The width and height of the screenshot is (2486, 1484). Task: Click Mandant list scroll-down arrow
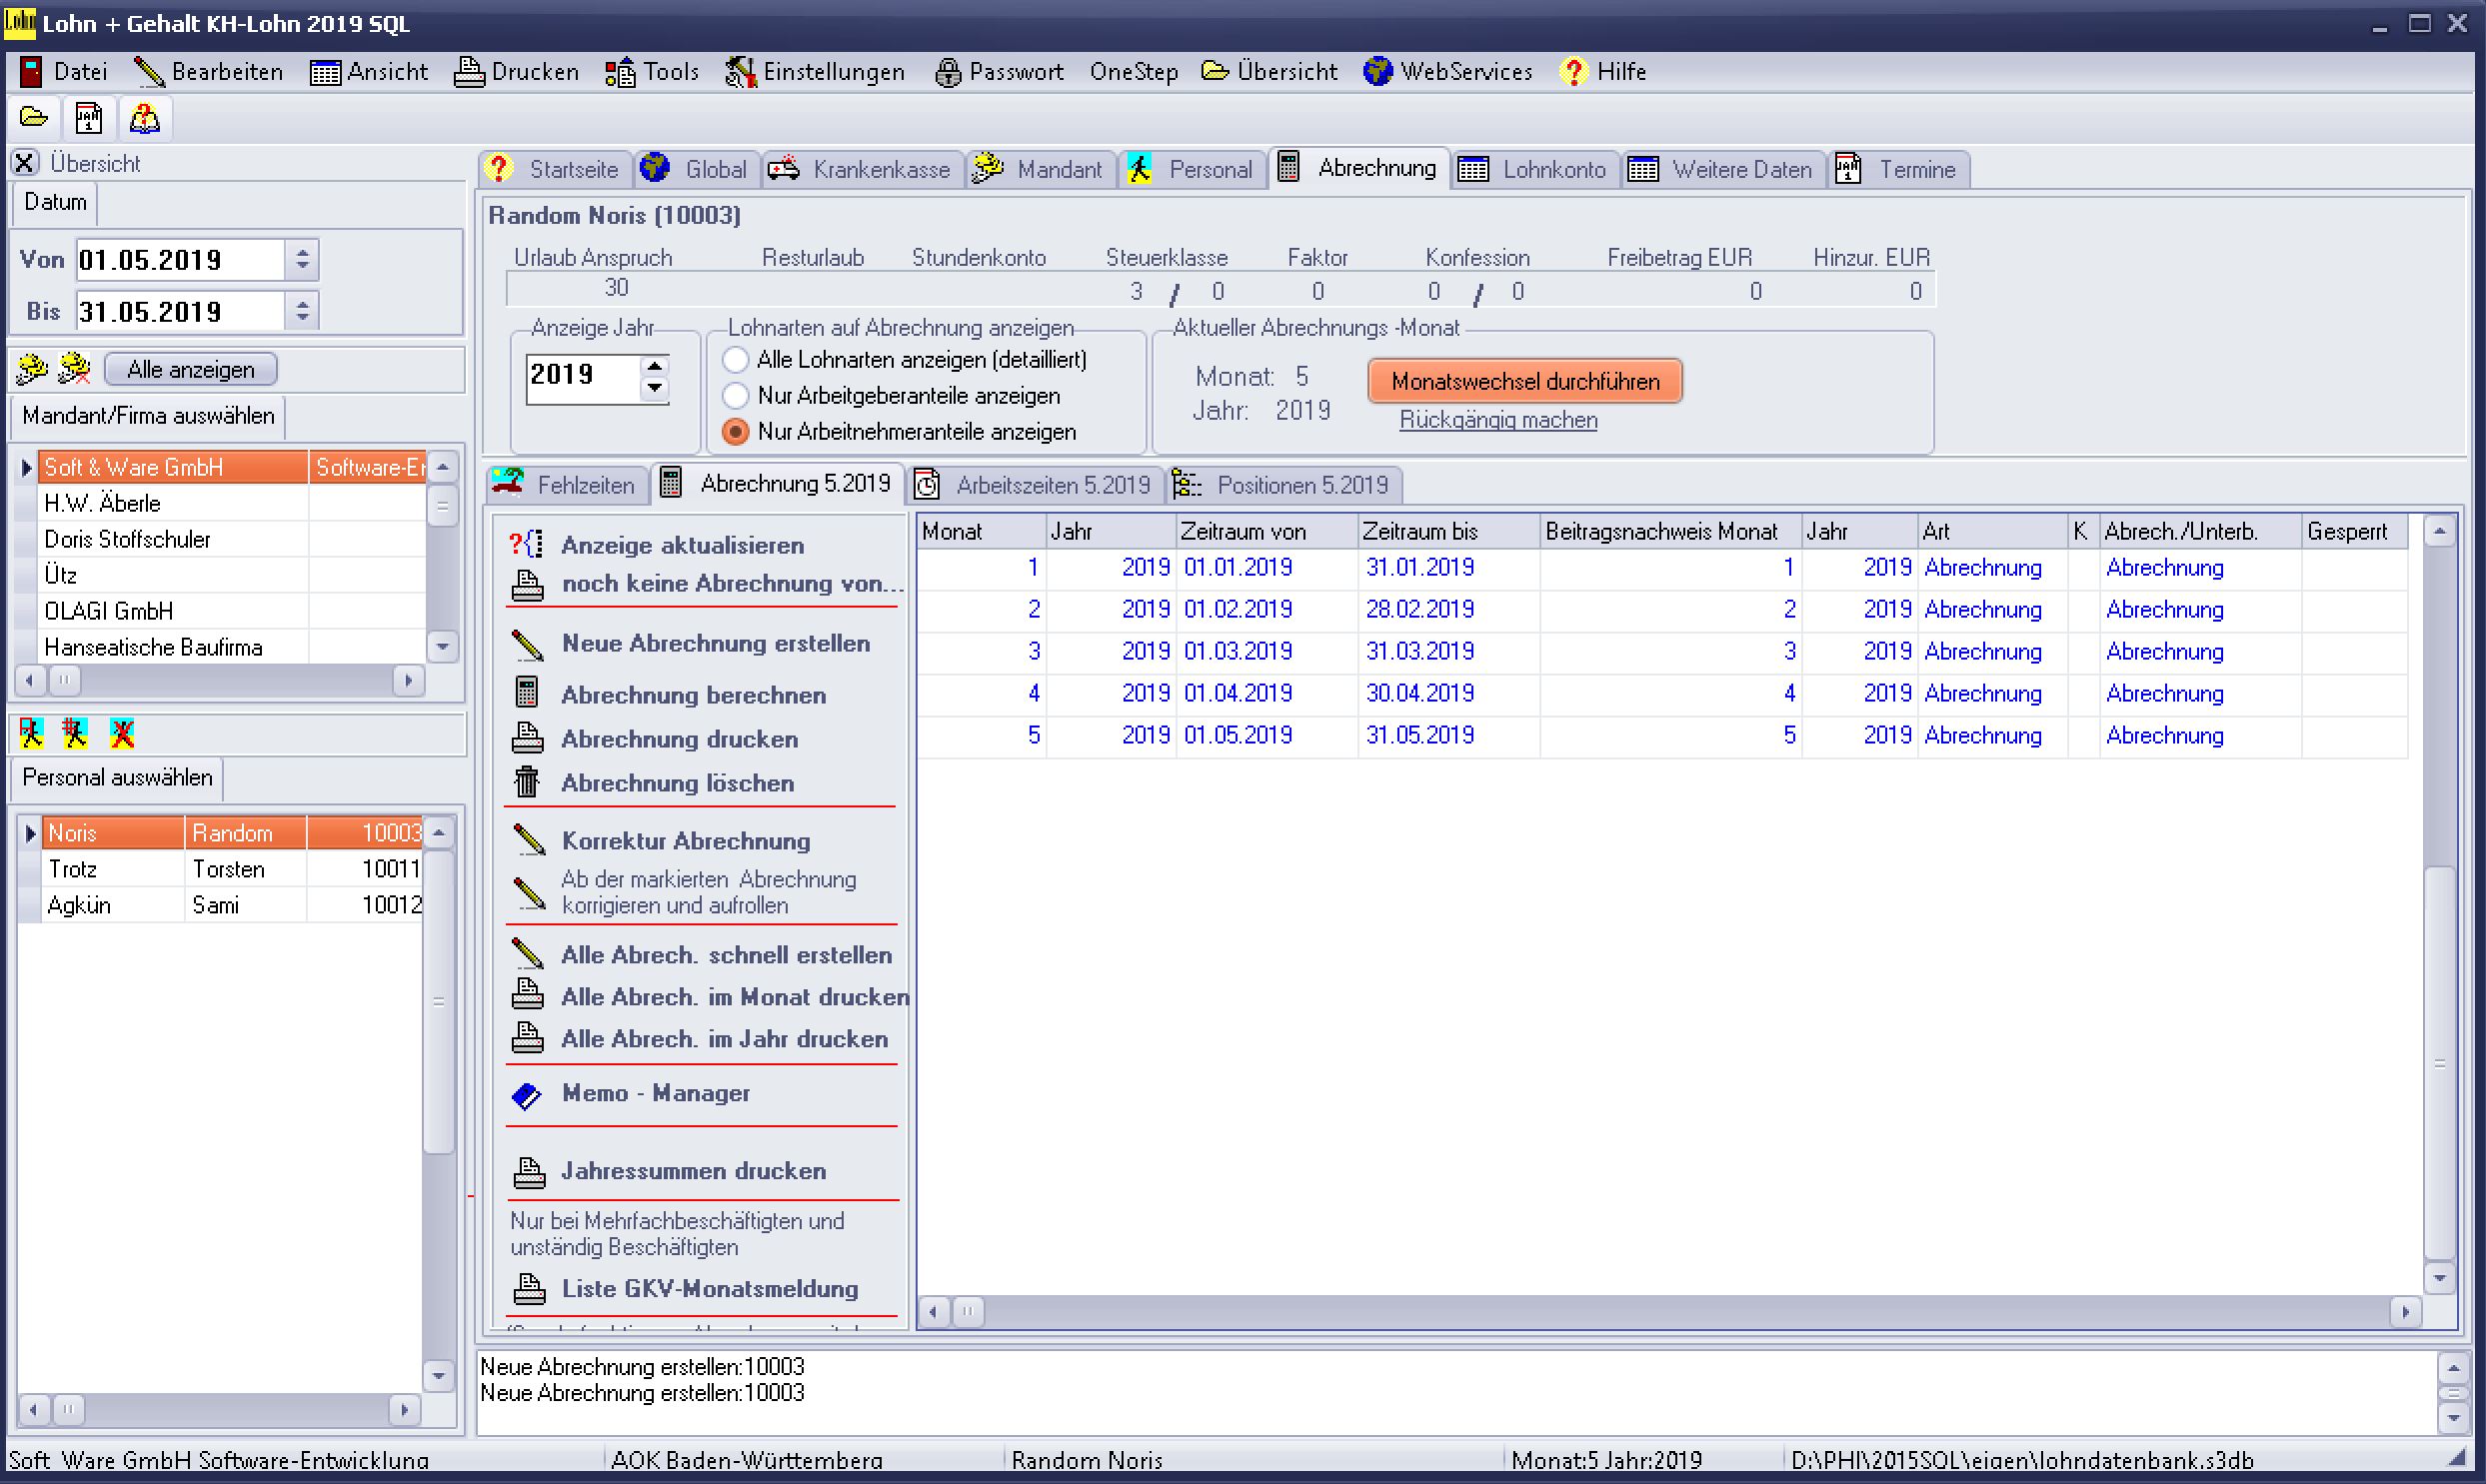point(442,646)
